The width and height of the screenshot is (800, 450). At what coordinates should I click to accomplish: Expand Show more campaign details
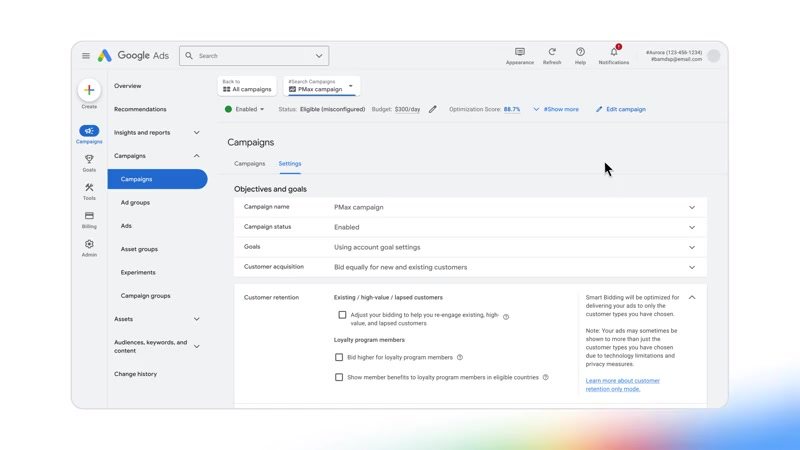click(556, 109)
